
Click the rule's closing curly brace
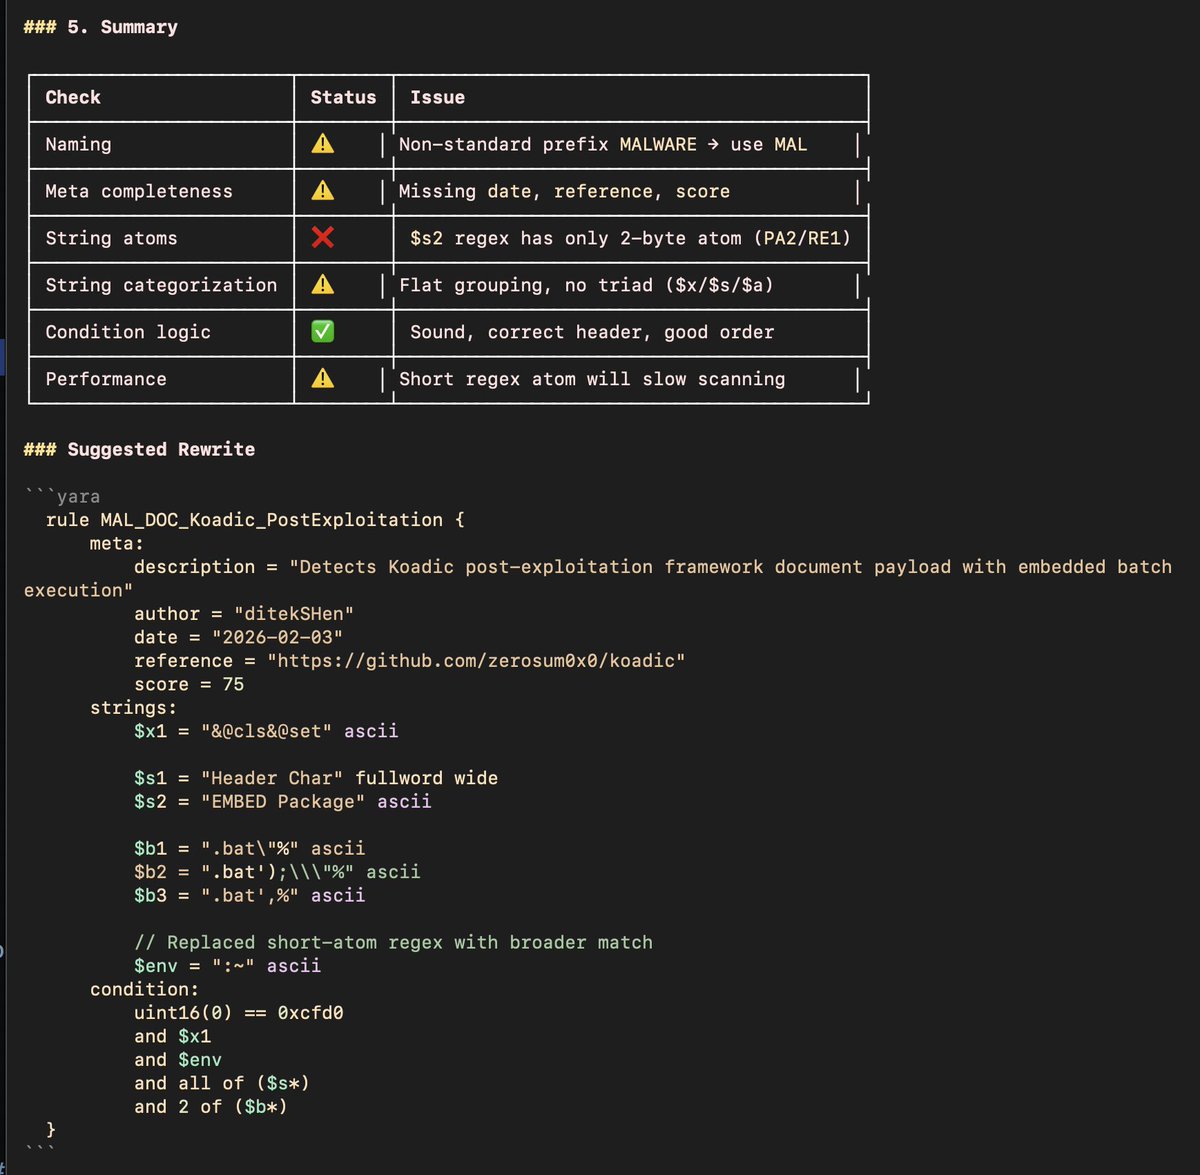[x=51, y=1129]
